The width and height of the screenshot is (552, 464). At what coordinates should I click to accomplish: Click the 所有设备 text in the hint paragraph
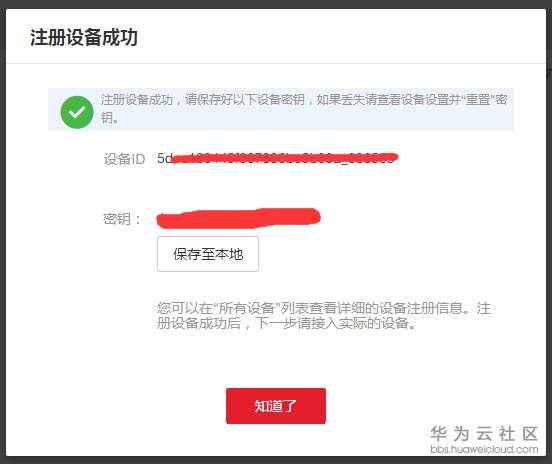tap(247, 308)
